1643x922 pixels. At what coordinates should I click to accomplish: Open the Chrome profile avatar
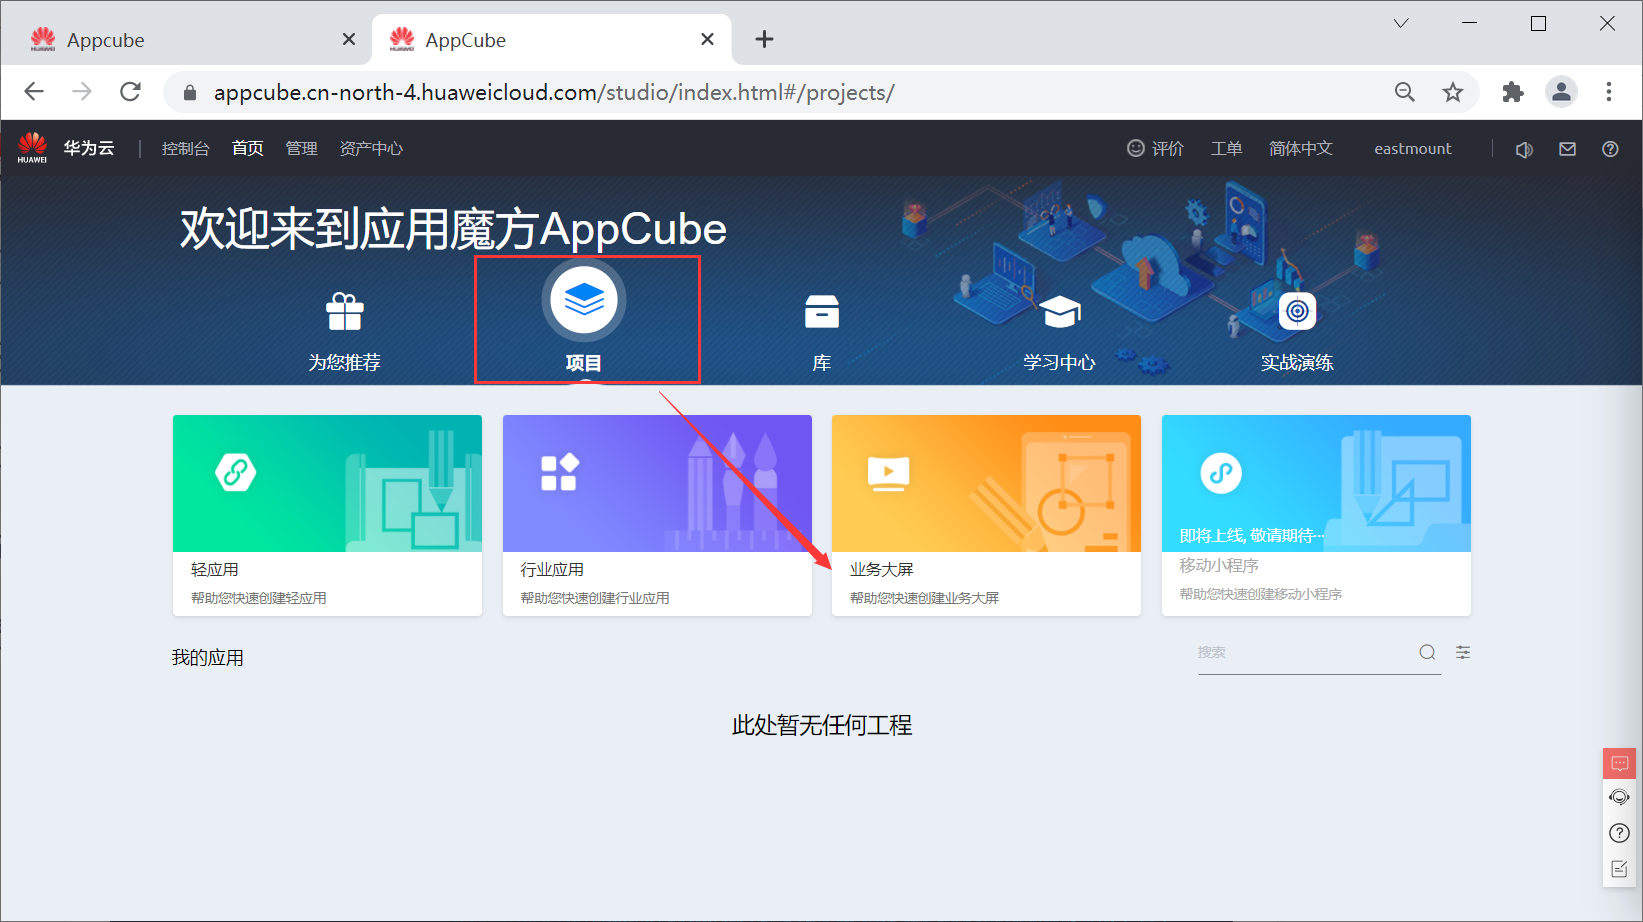[1561, 92]
